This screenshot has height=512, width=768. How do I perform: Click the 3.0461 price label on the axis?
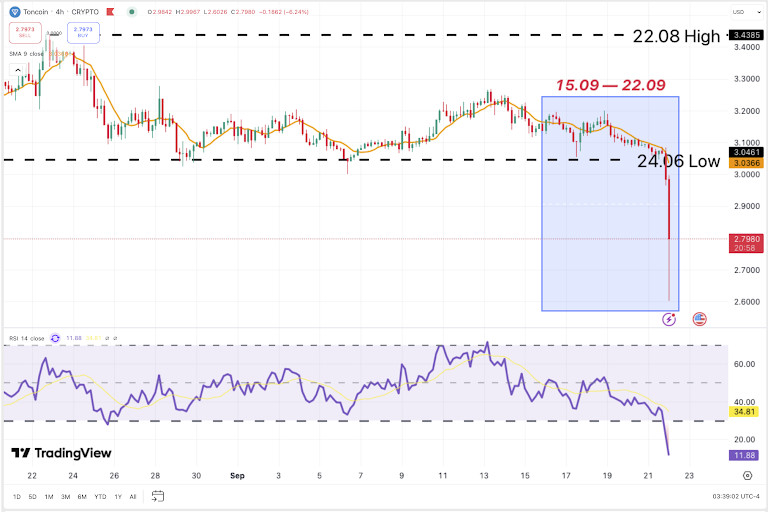(746, 152)
